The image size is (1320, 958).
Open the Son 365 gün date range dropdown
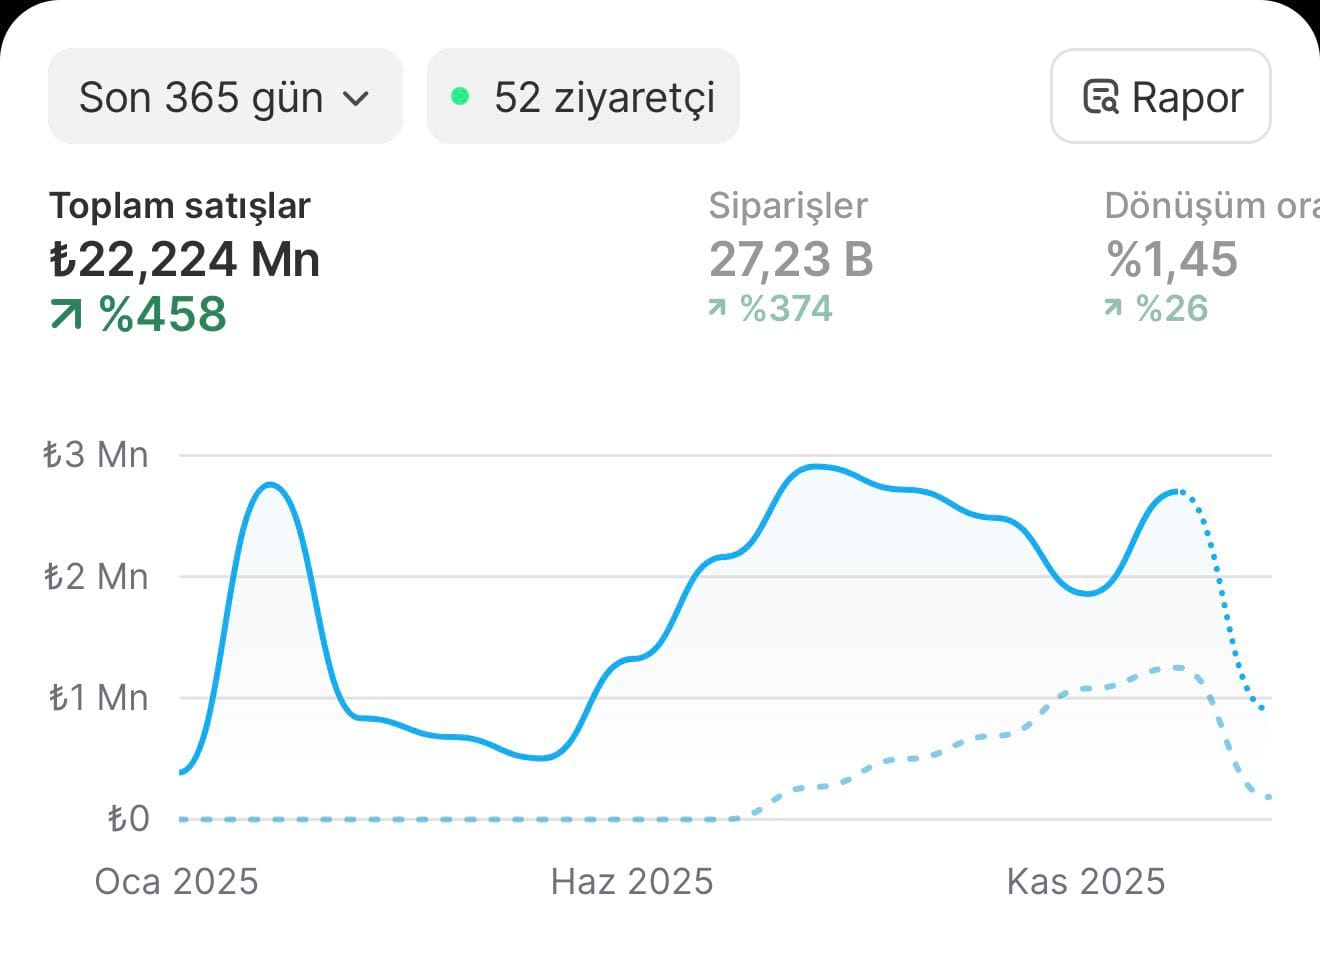224,97
